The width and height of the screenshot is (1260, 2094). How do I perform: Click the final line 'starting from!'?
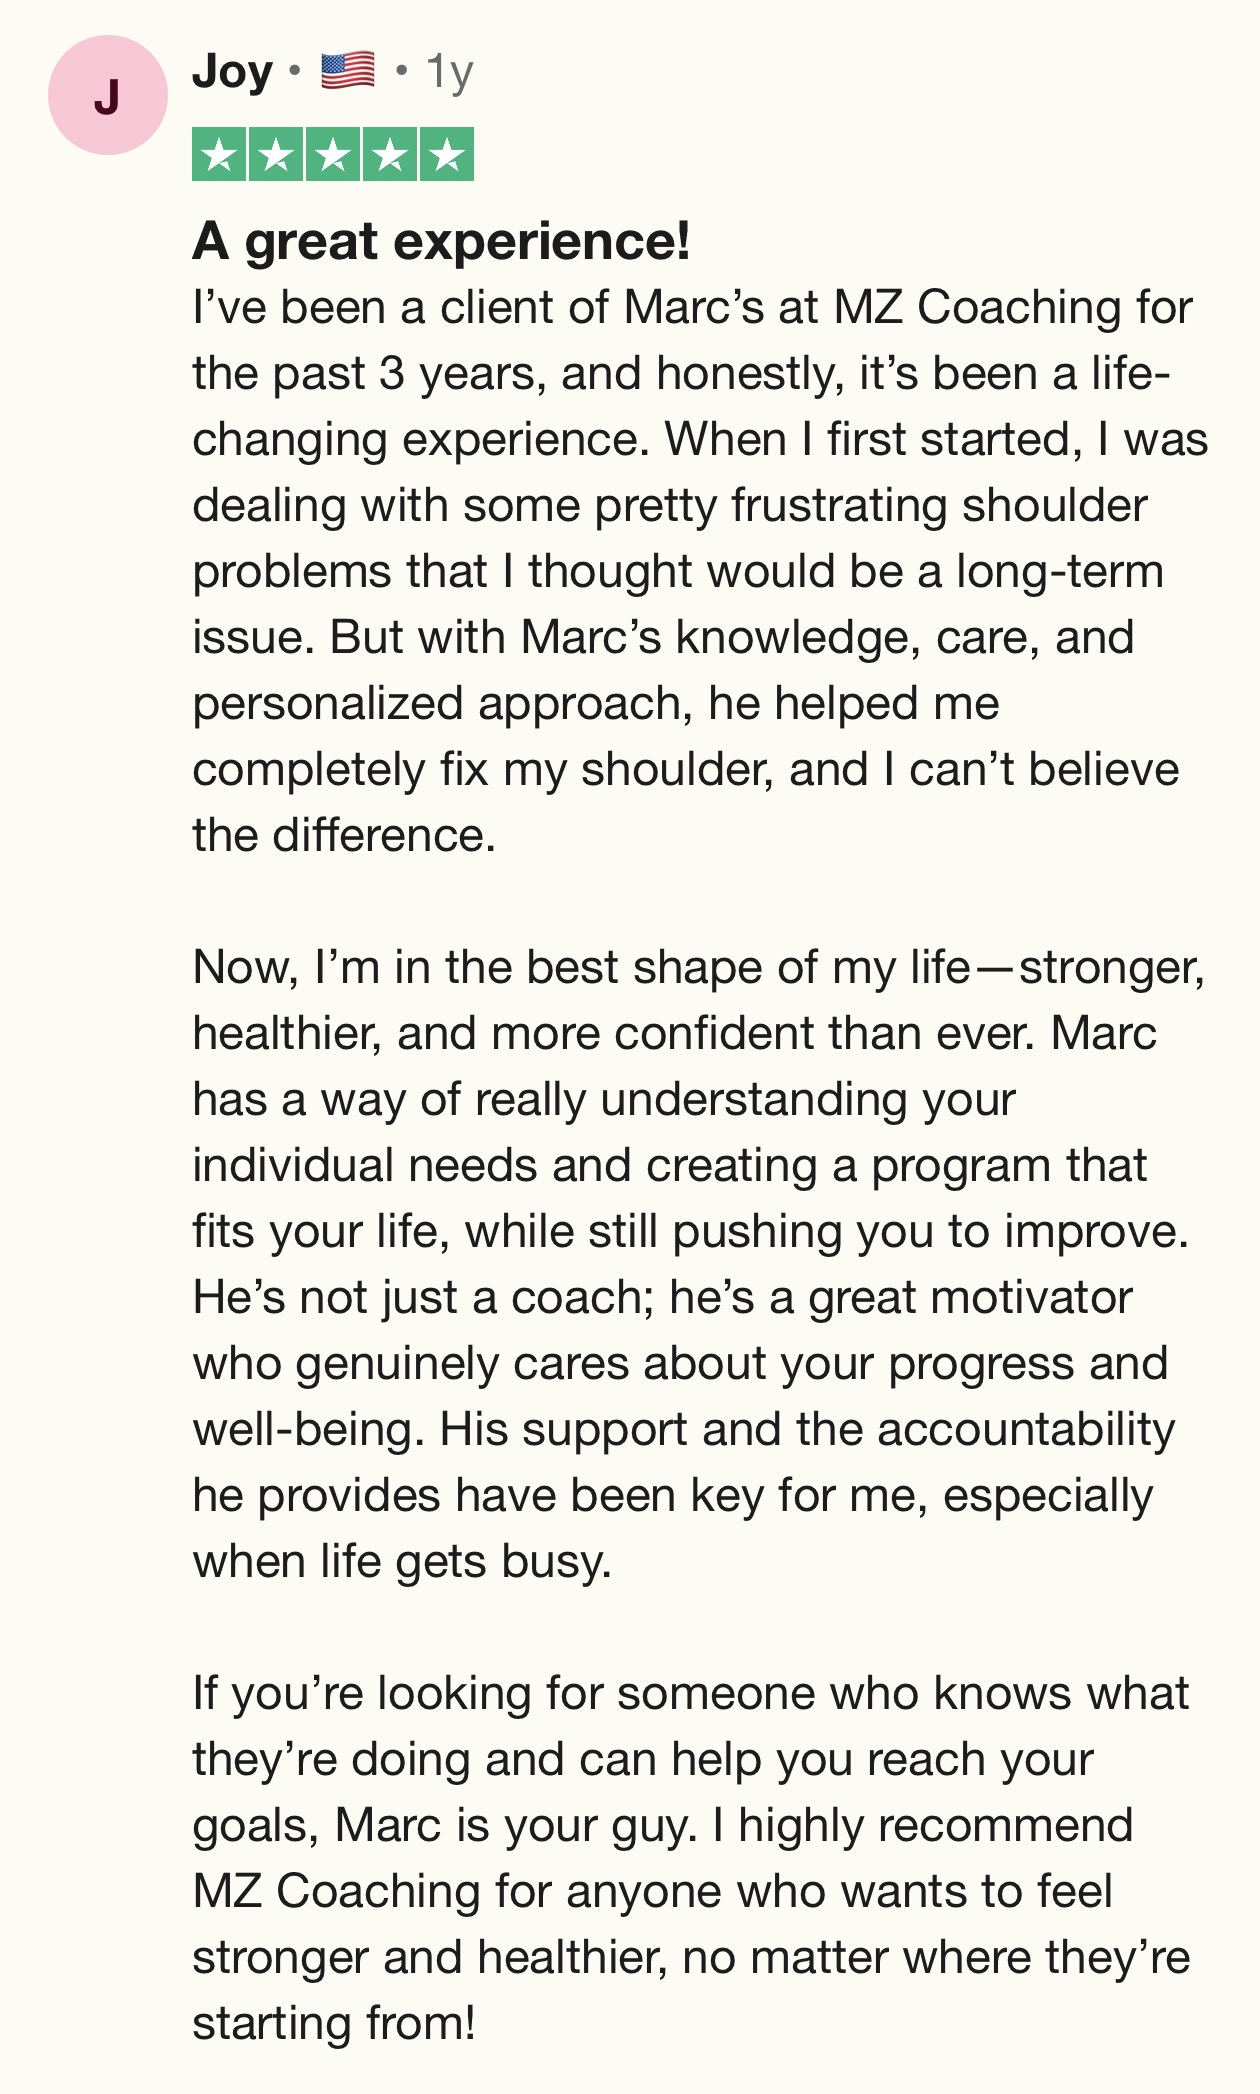(334, 2024)
